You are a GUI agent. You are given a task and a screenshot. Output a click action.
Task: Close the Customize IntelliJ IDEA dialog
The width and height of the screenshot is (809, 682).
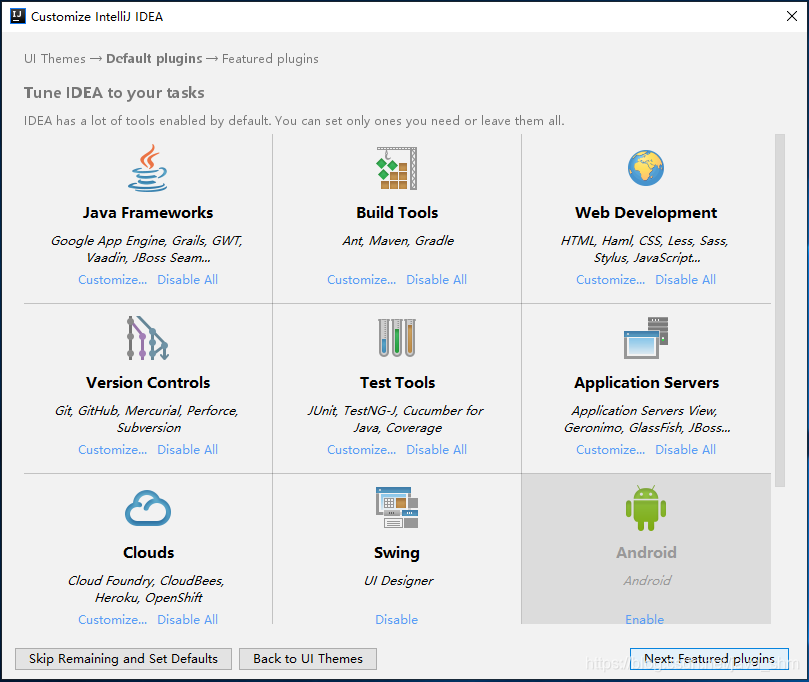tap(791, 16)
